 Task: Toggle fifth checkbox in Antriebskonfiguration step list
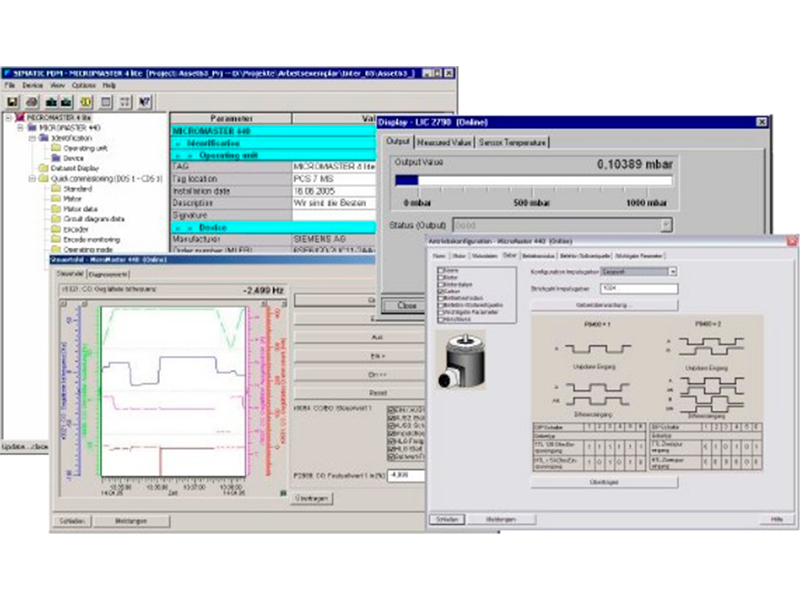[x=441, y=298]
